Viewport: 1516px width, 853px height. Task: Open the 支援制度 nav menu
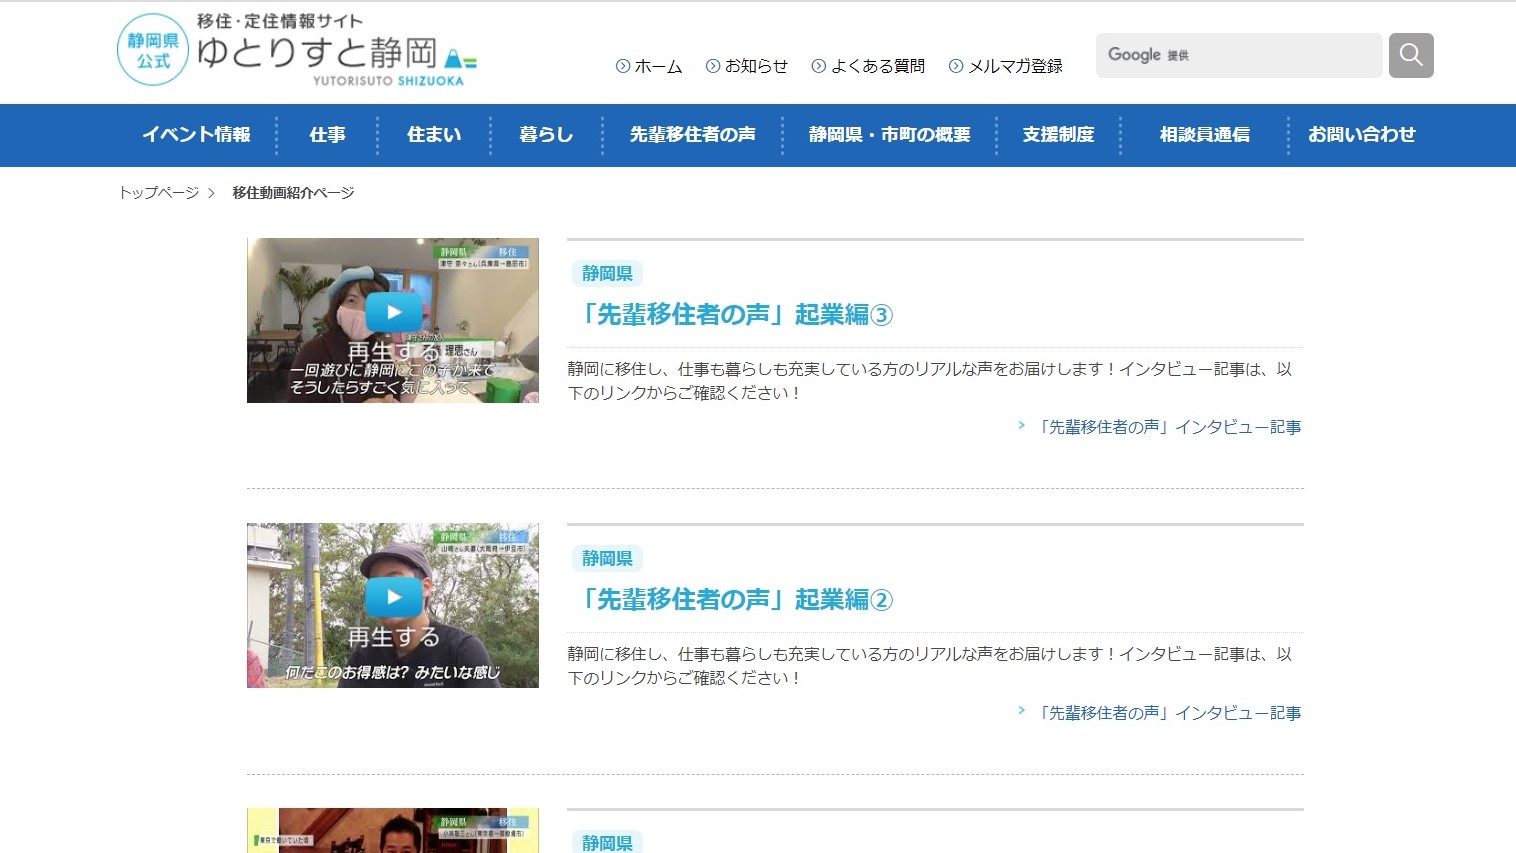click(x=1058, y=135)
